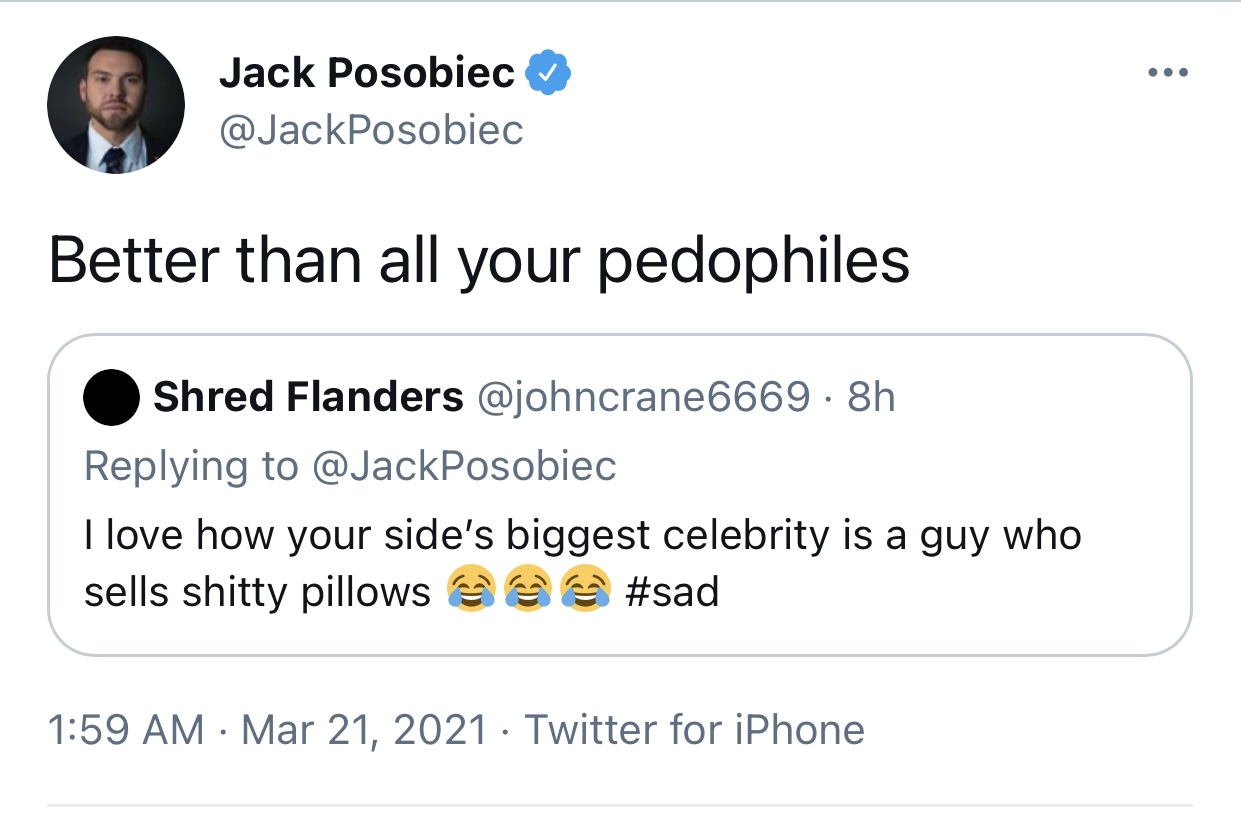This screenshot has height=815, width=1241.
Task: Click the Twitter for iPhone source label
Action: pyautogui.click(x=694, y=729)
